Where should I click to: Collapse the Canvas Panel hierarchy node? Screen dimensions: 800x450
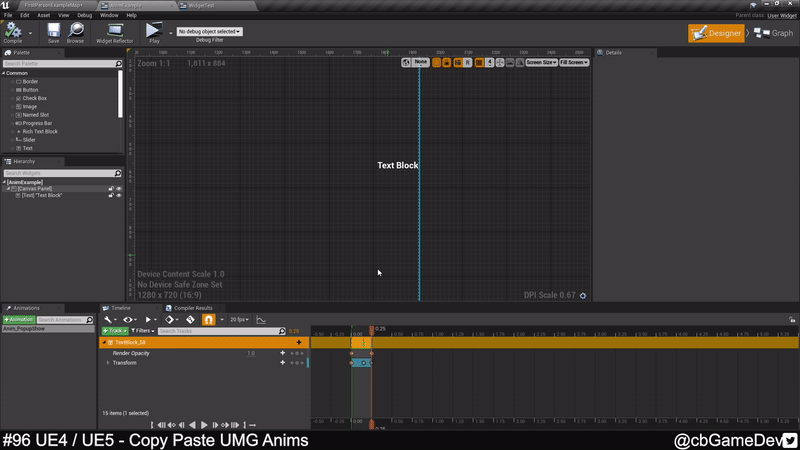pyautogui.click(x=8, y=189)
